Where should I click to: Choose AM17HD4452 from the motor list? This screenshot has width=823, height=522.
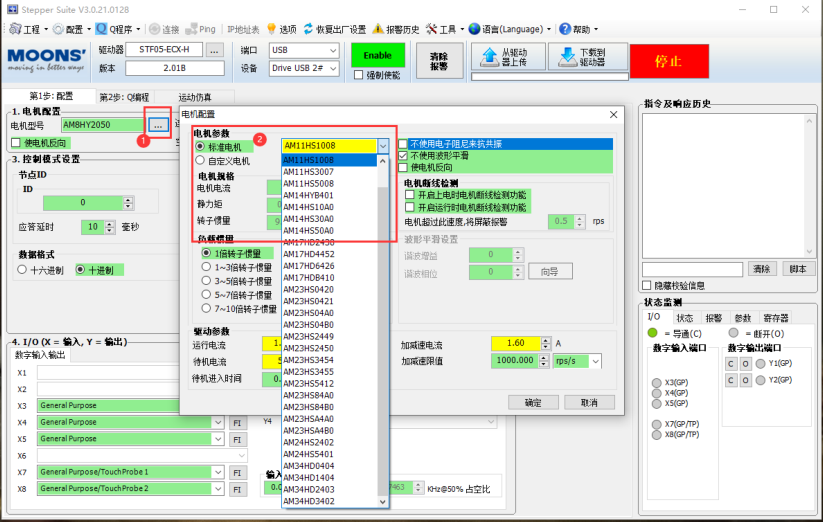point(308,253)
